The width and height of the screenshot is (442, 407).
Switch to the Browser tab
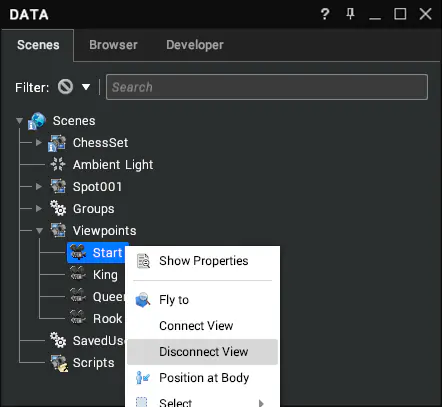[113, 45]
